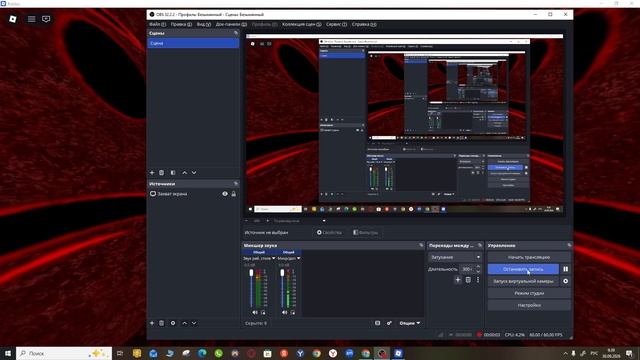640x360 pixels.
Task: Open the Сервис menu
Action: [x=336, y=24]
